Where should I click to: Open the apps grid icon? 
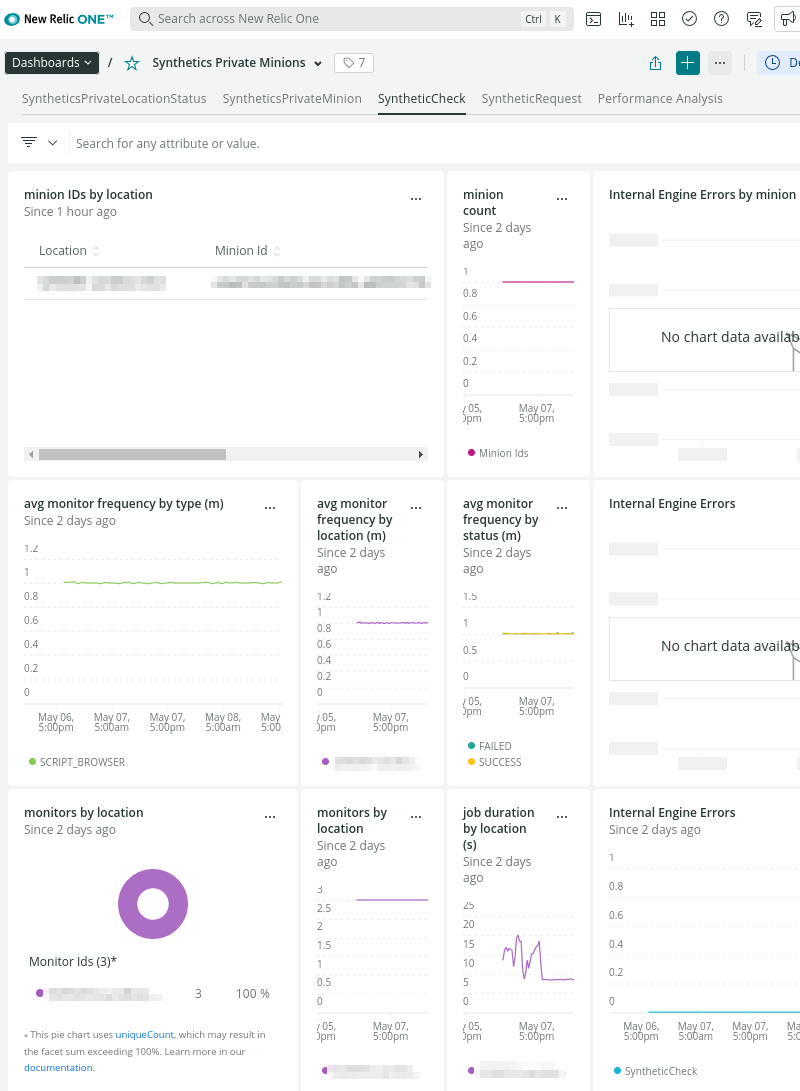658,19
